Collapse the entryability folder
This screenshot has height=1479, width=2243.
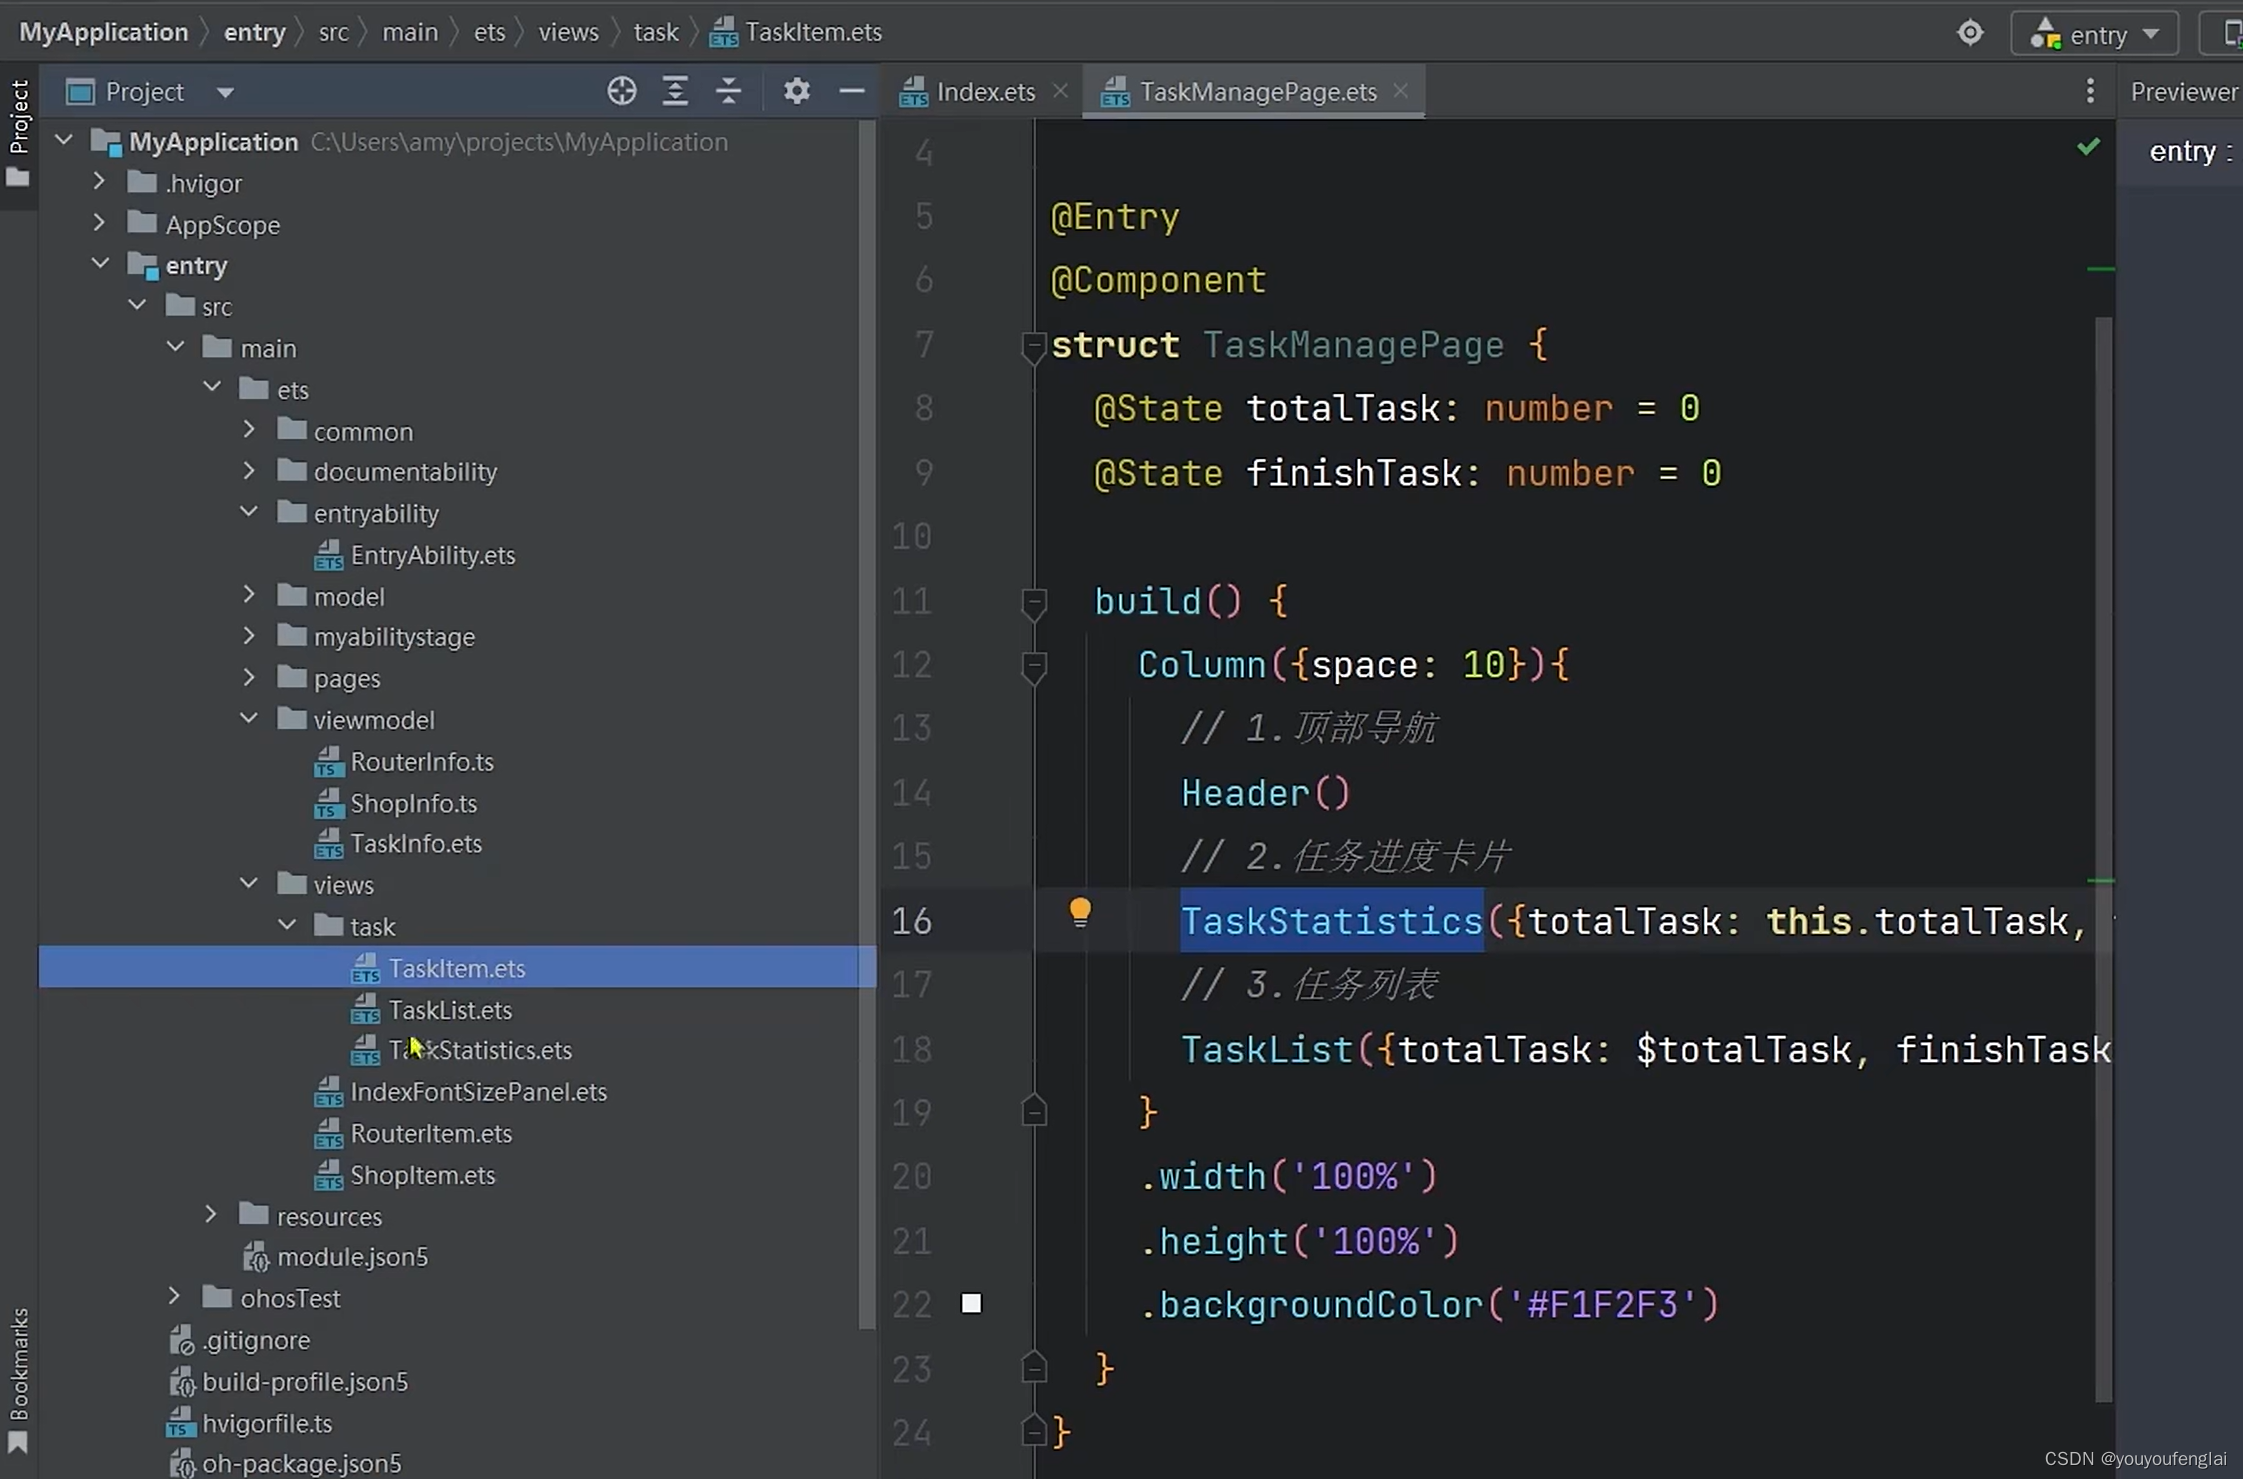click(249, 511)
